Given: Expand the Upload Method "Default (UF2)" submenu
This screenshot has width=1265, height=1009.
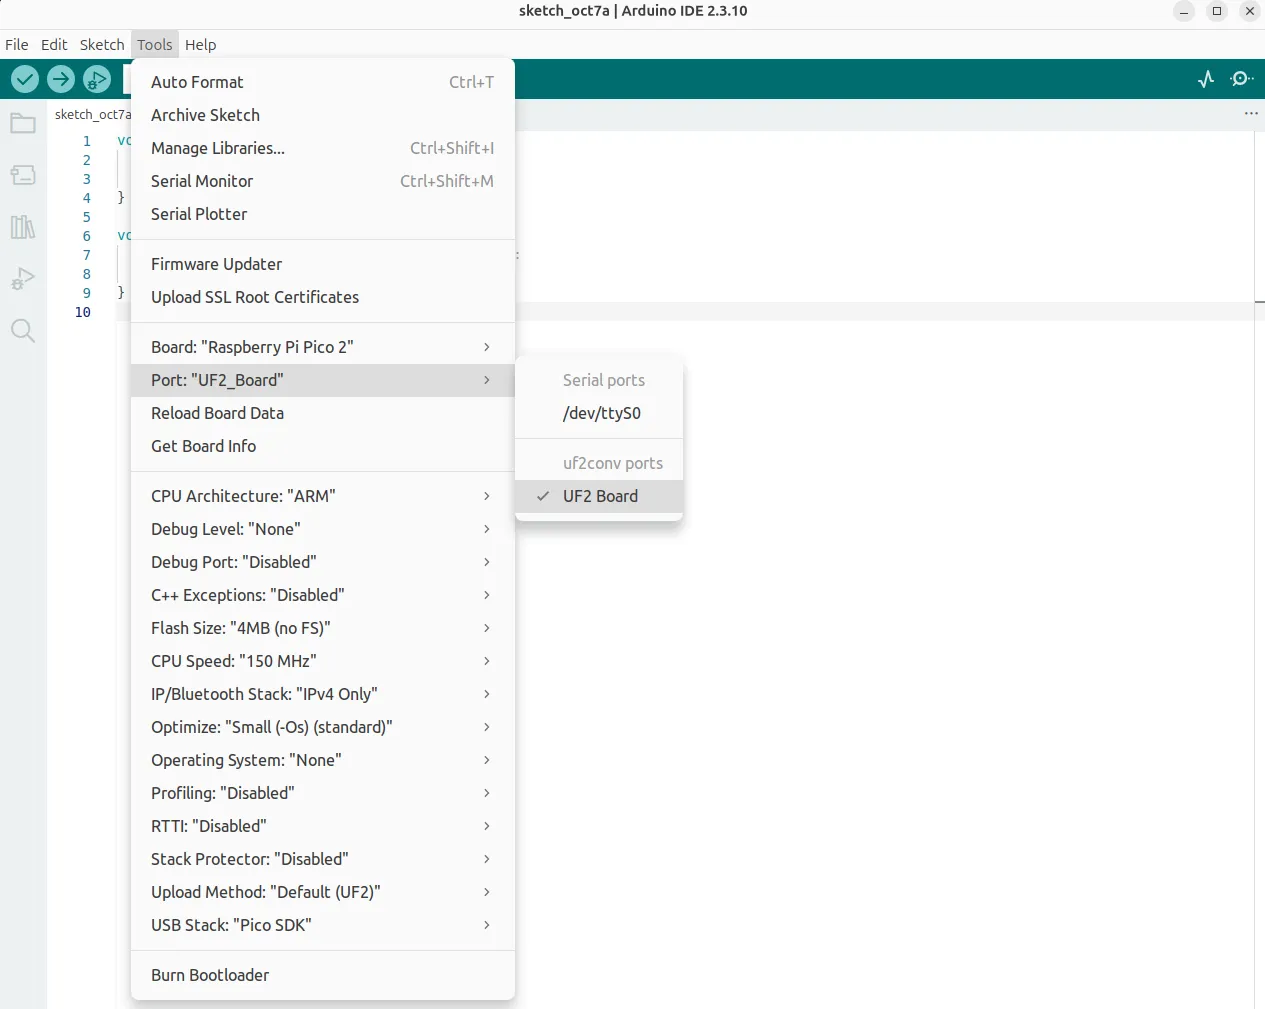Looking at the screenshot, I should click(x=323, y=892).
